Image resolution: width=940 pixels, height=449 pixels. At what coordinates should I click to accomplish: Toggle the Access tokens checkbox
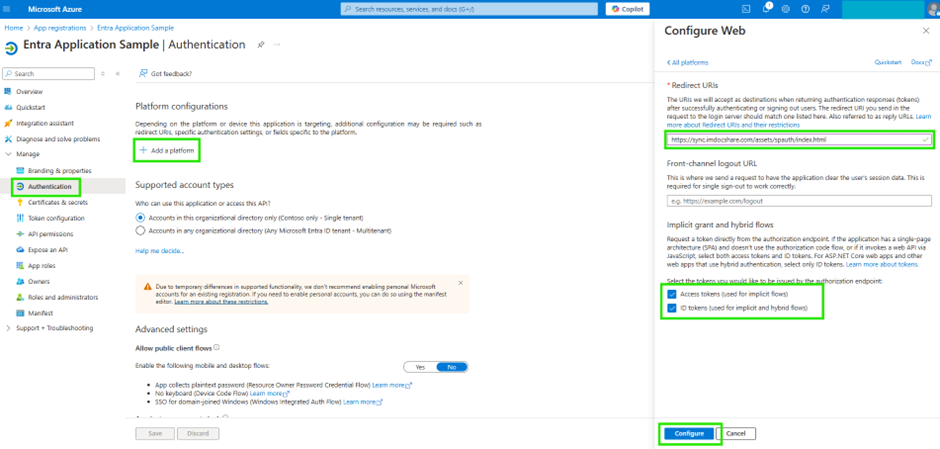(671, 294)
